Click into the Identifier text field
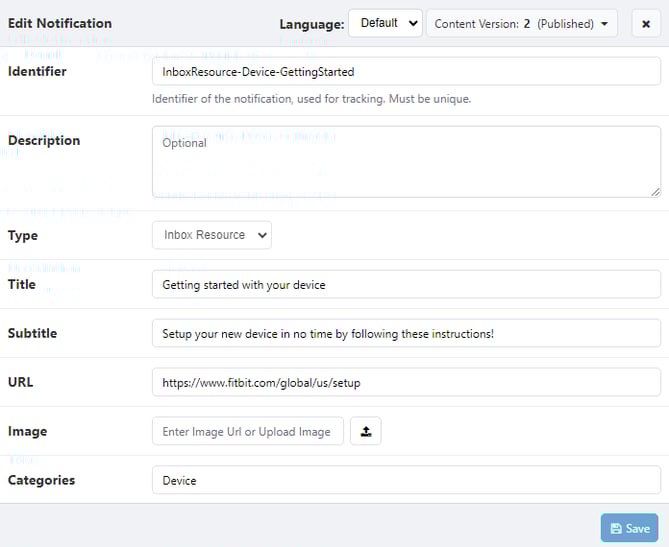This screenshot has height=547, width=669. point(405,72)
